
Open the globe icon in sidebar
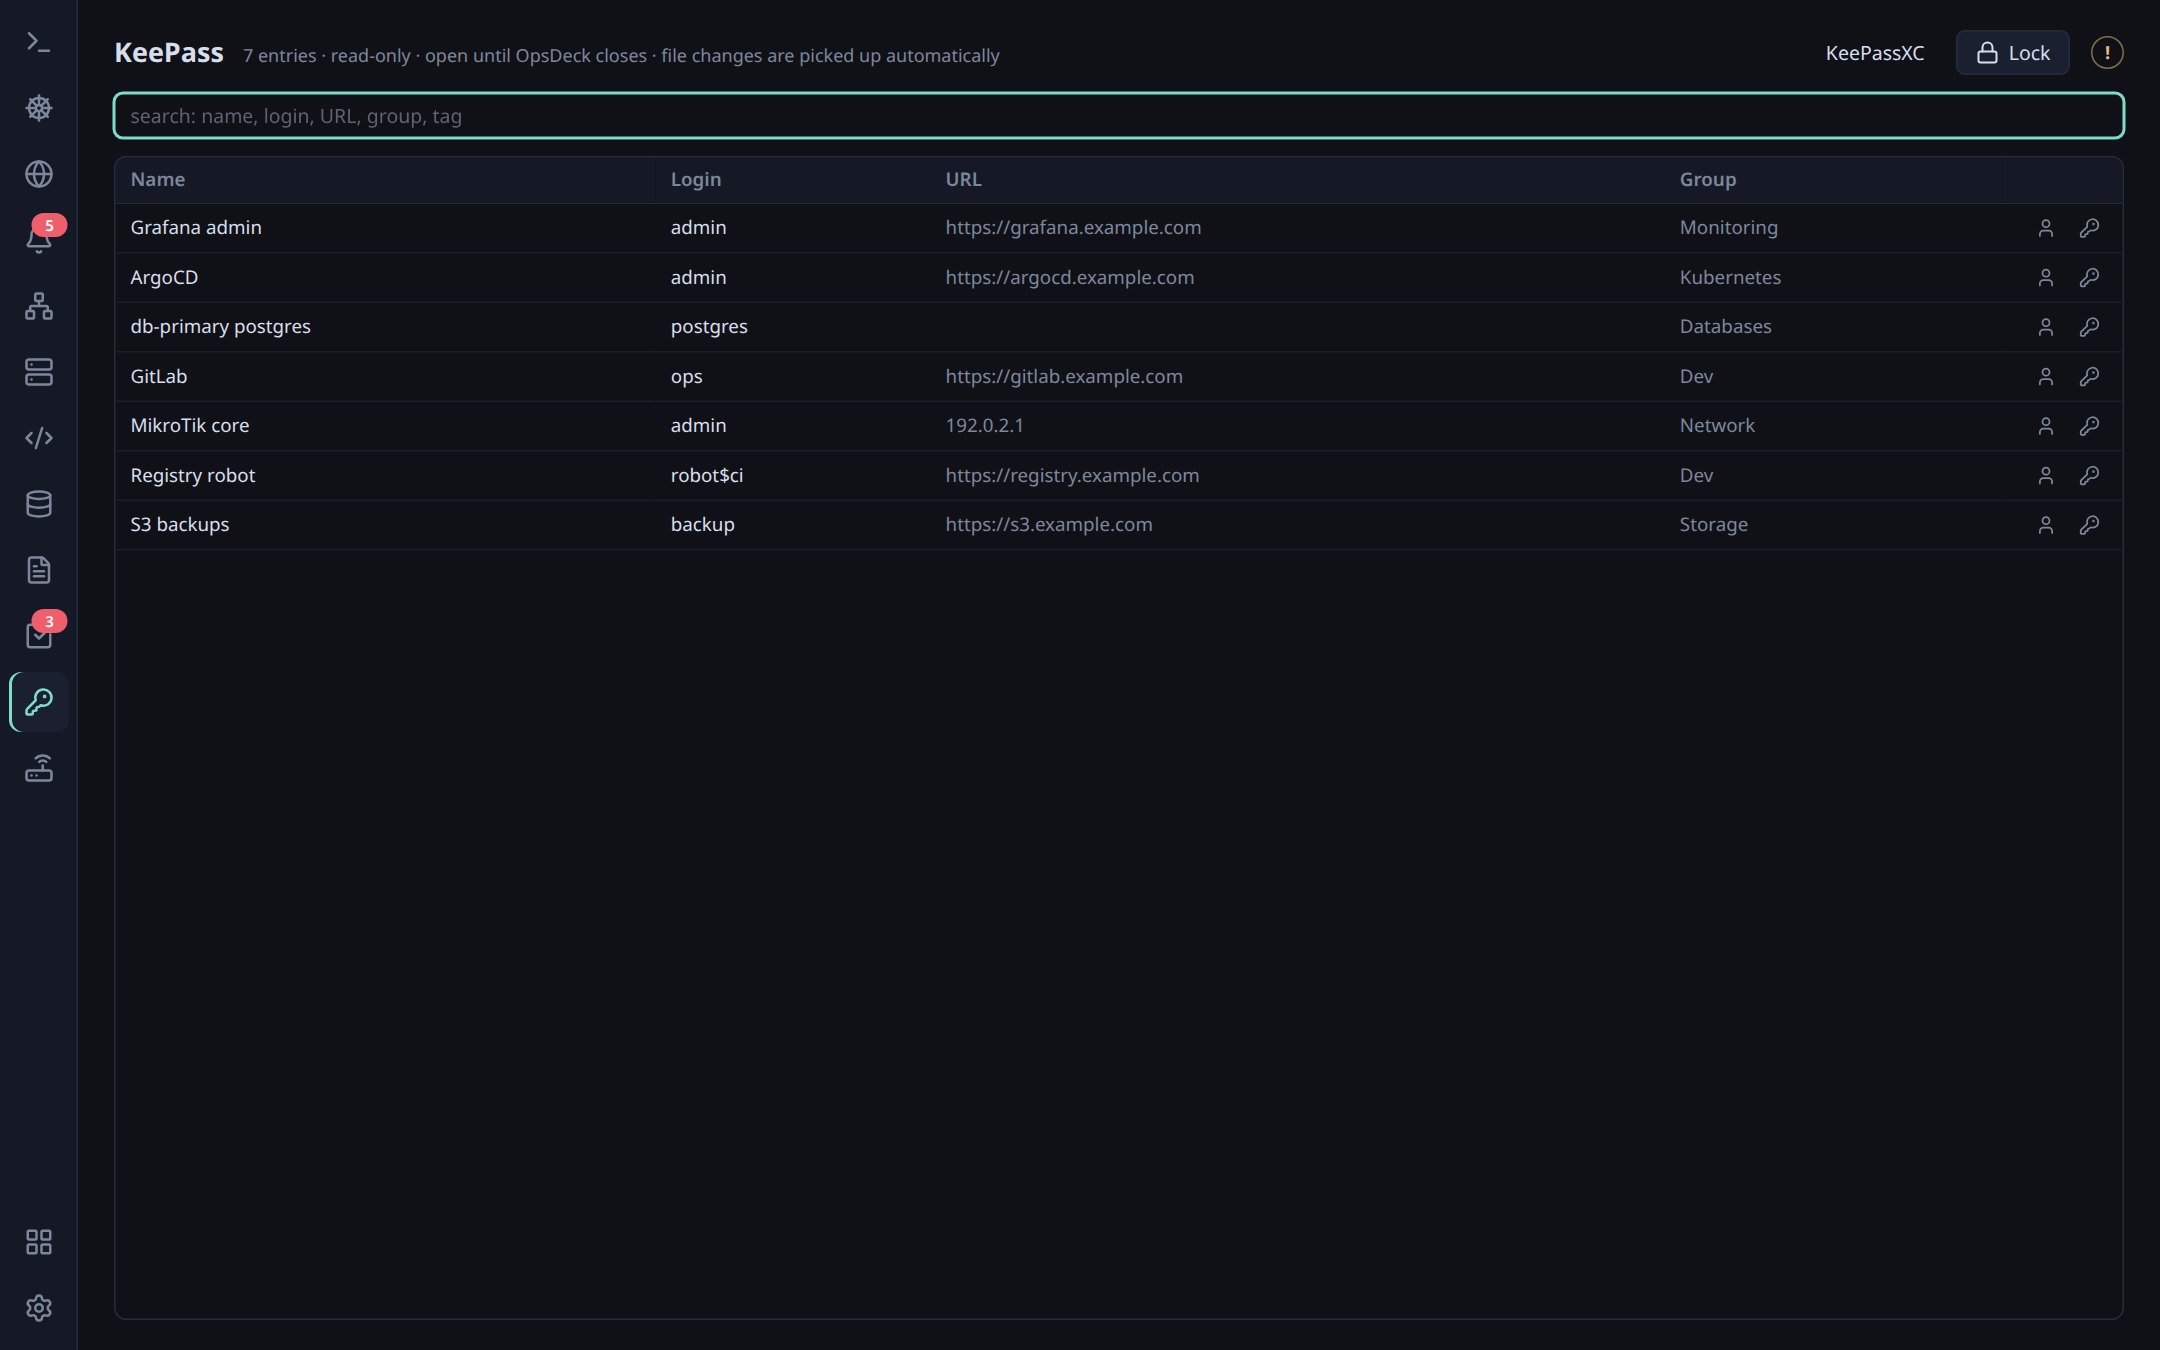click(x=38, y=174)
